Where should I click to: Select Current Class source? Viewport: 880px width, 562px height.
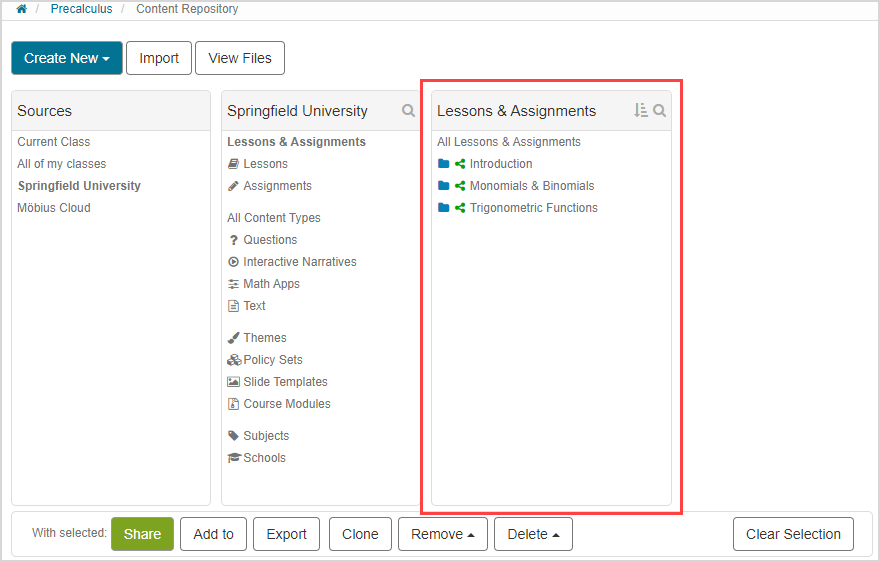click(x=53, y=142)
